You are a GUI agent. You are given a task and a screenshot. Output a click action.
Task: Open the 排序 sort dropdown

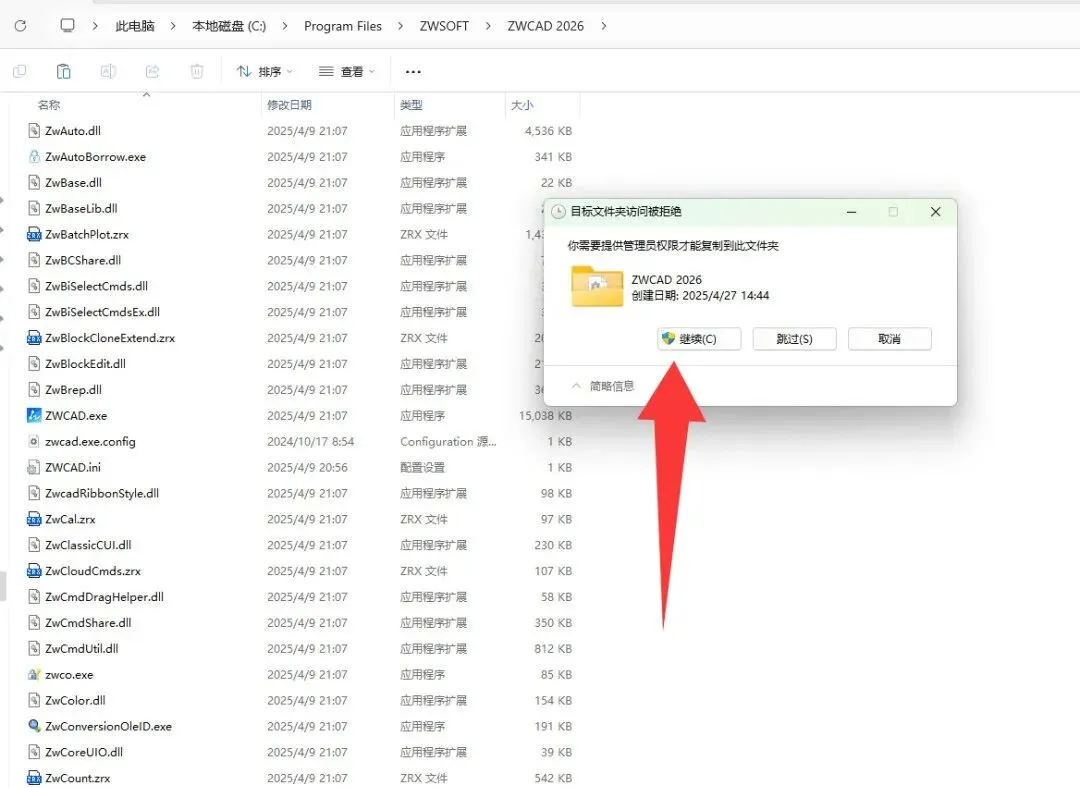[x=264, y=72]
